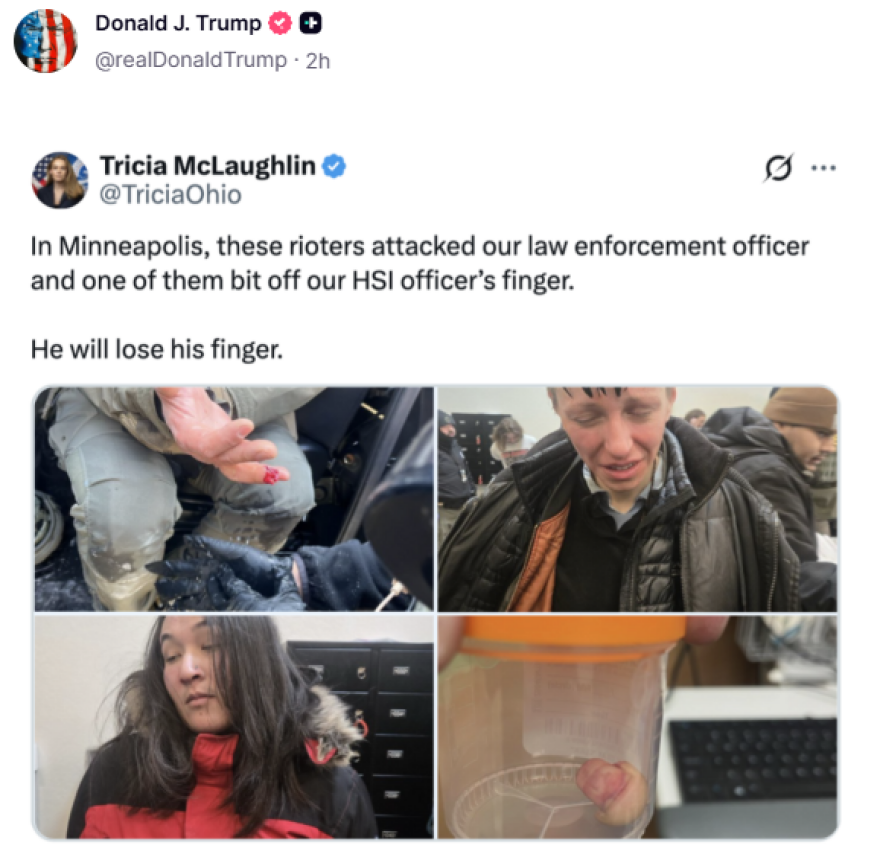Click the Grok slashed-circle icon on the tweet
The image size is (880, 863).
779,167
